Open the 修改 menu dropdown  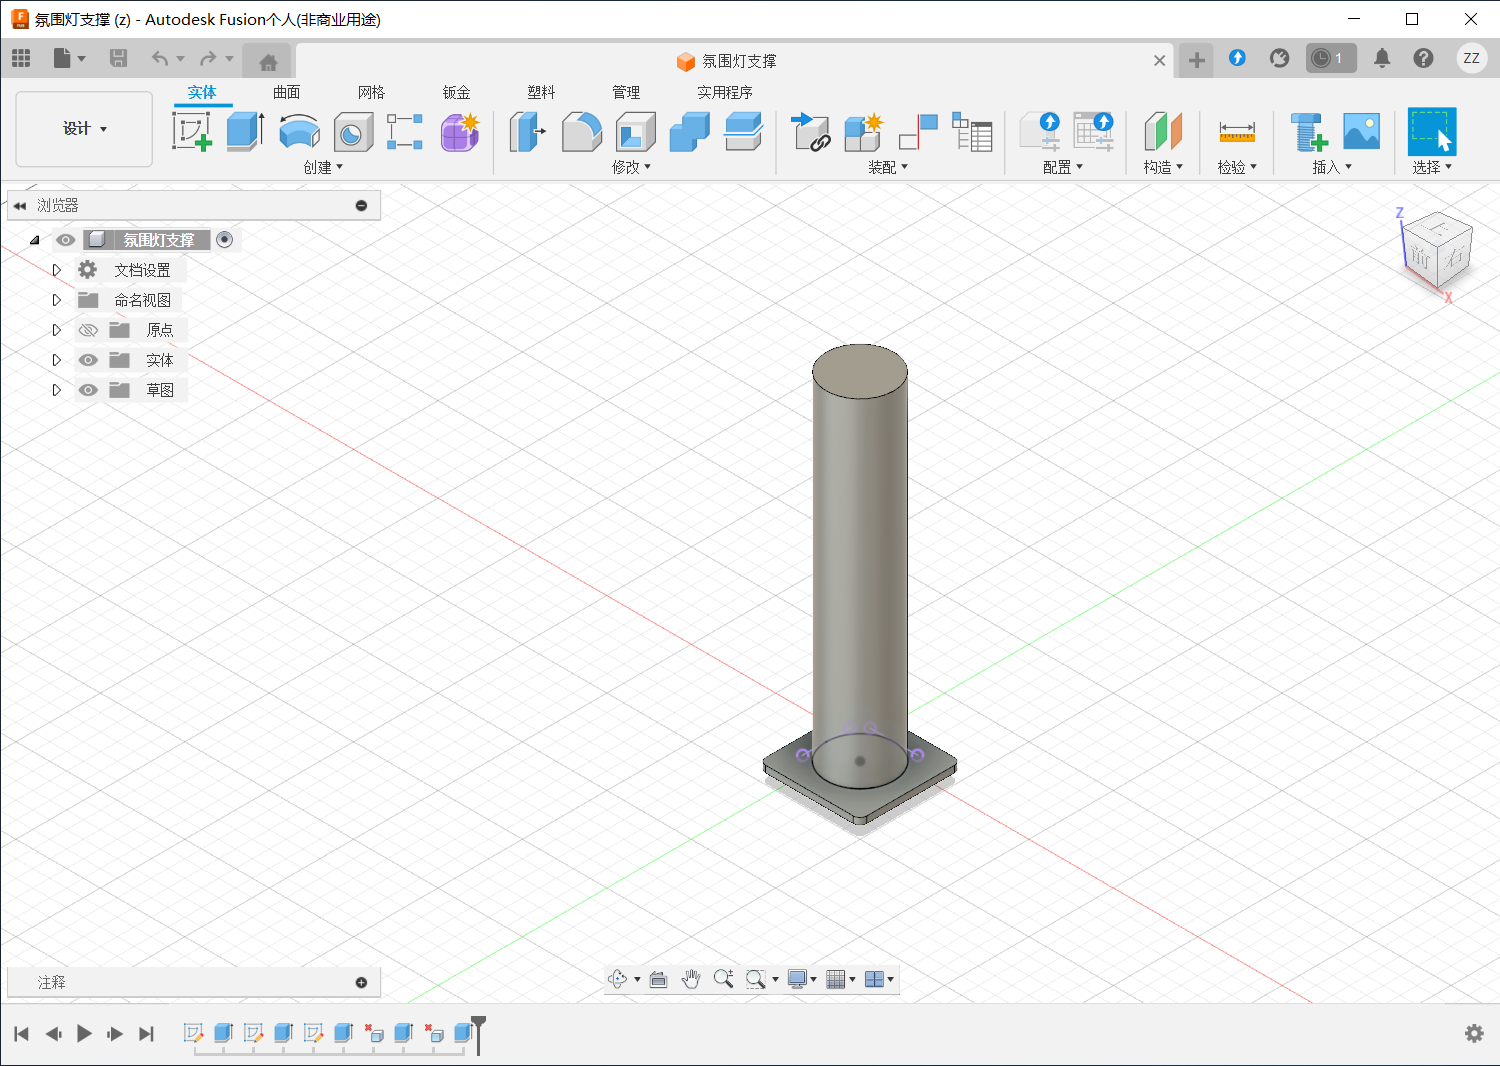click(631, 167)
